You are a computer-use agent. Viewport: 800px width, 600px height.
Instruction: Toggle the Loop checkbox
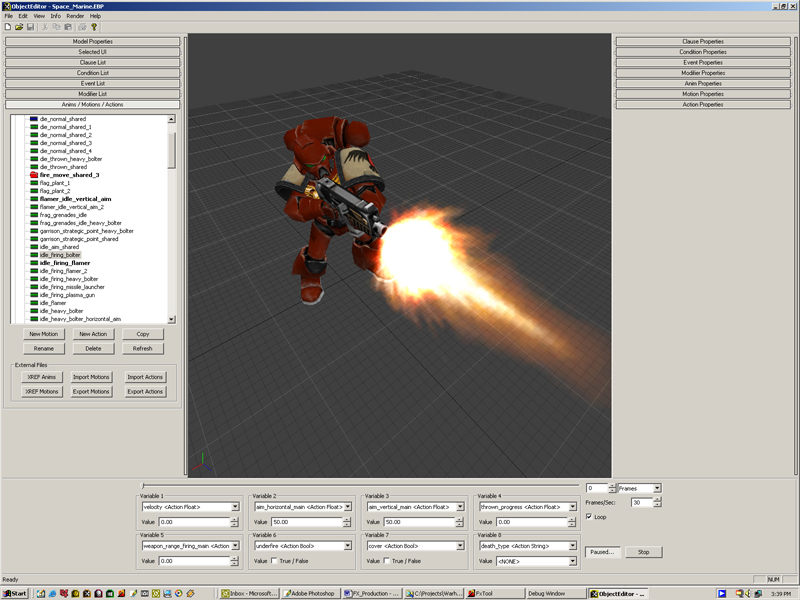click(589, 517)
